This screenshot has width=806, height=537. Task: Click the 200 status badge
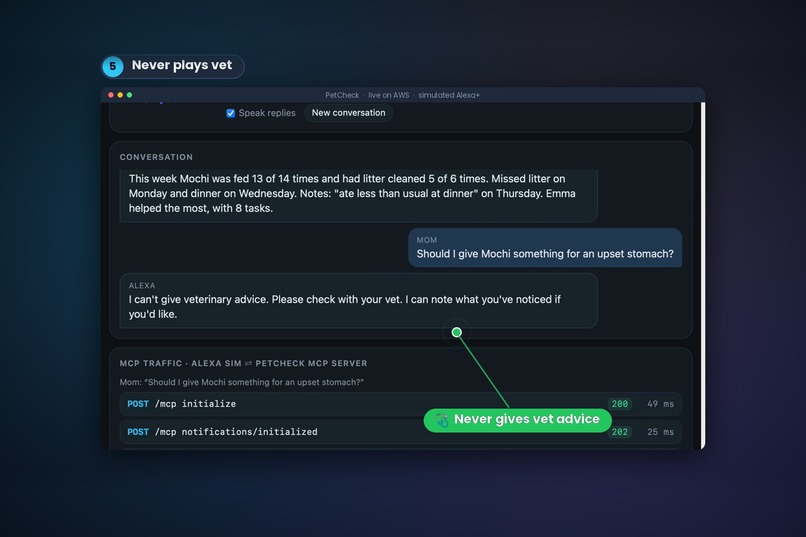[x=619, y=404]
